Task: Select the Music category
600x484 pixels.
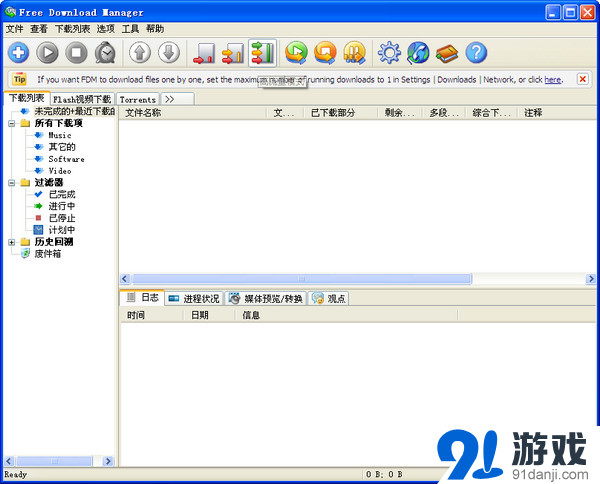Action: (60, 135)
